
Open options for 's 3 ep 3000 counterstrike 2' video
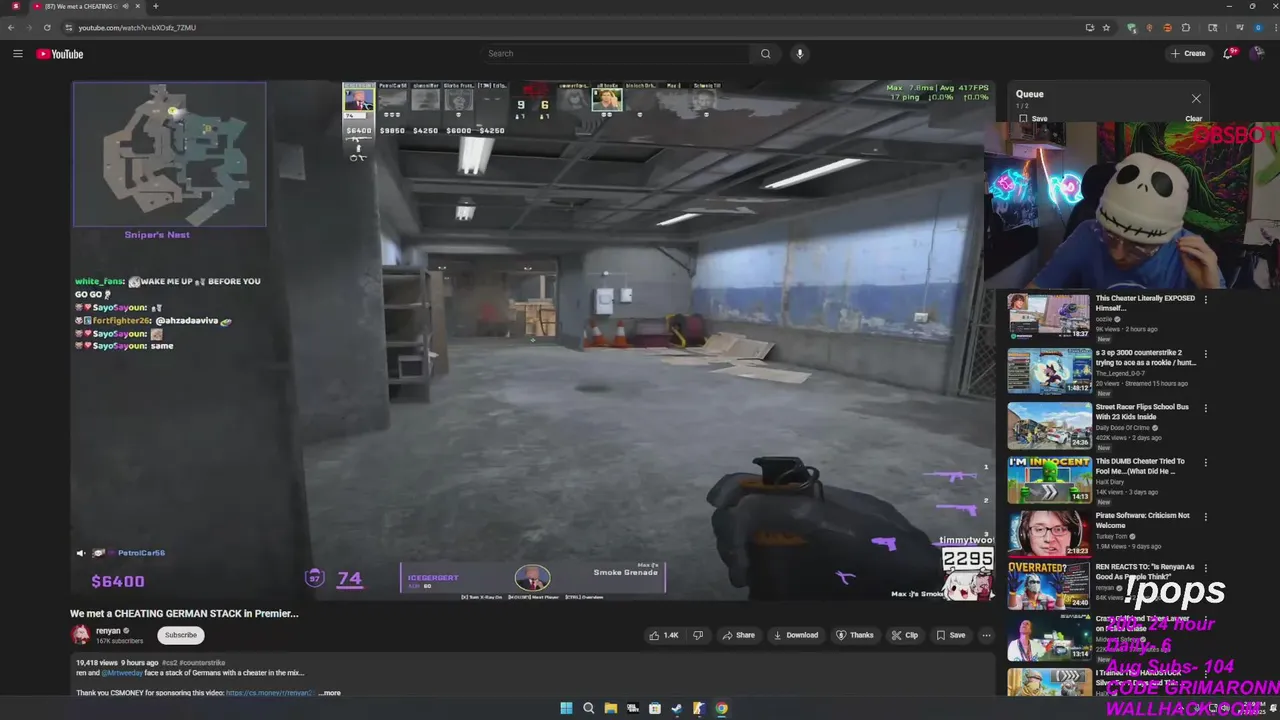click(x=1205, y=354)
